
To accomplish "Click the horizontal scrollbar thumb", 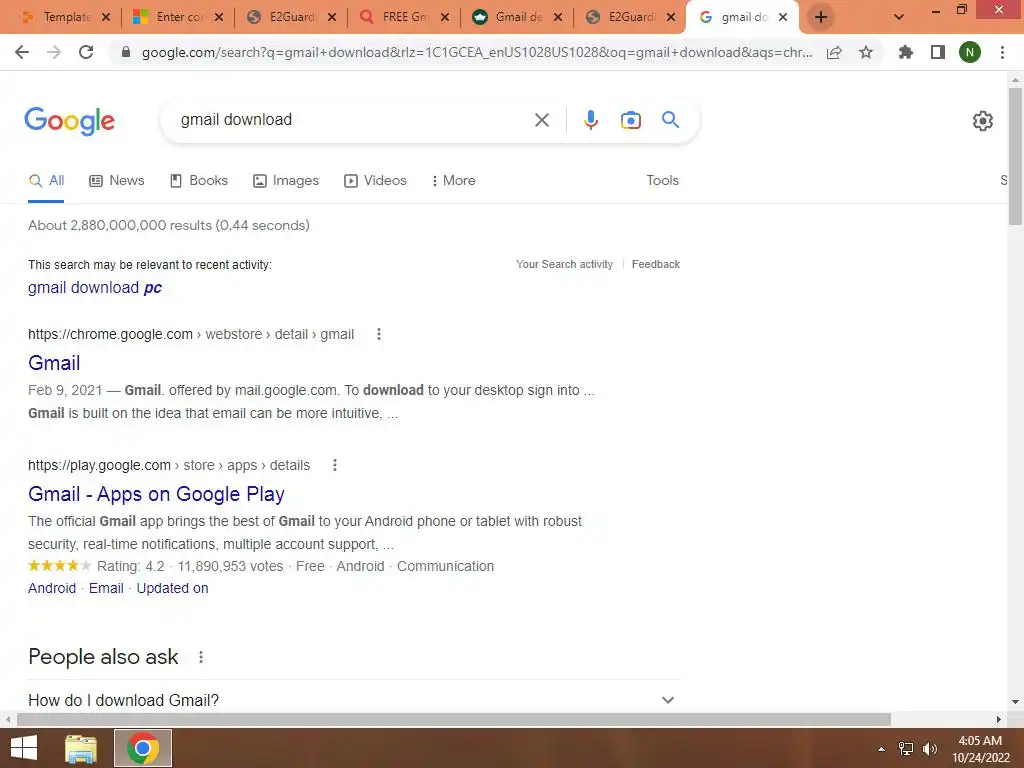I will click(x=454, y=719).
